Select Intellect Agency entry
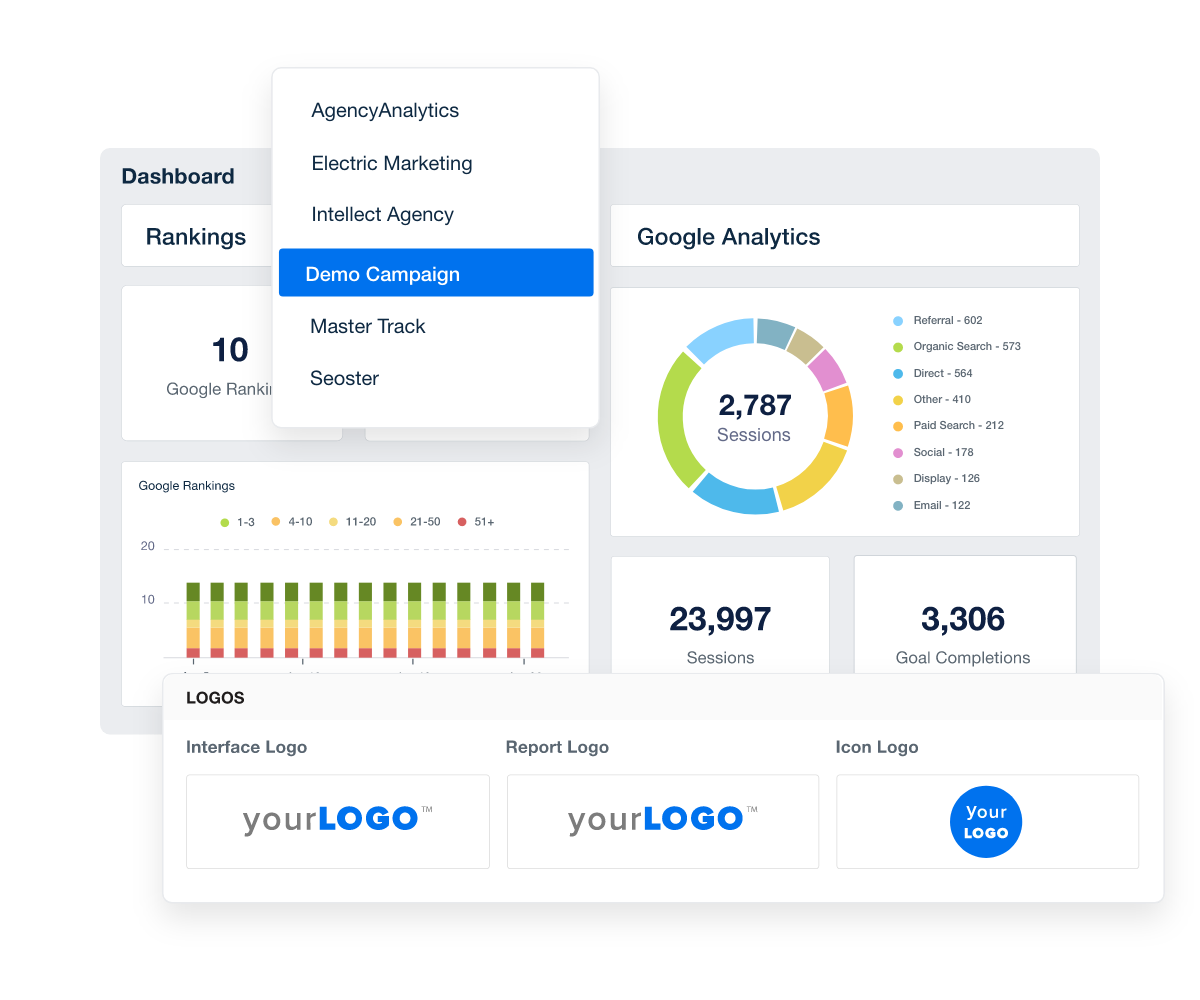 click(382, 214)
